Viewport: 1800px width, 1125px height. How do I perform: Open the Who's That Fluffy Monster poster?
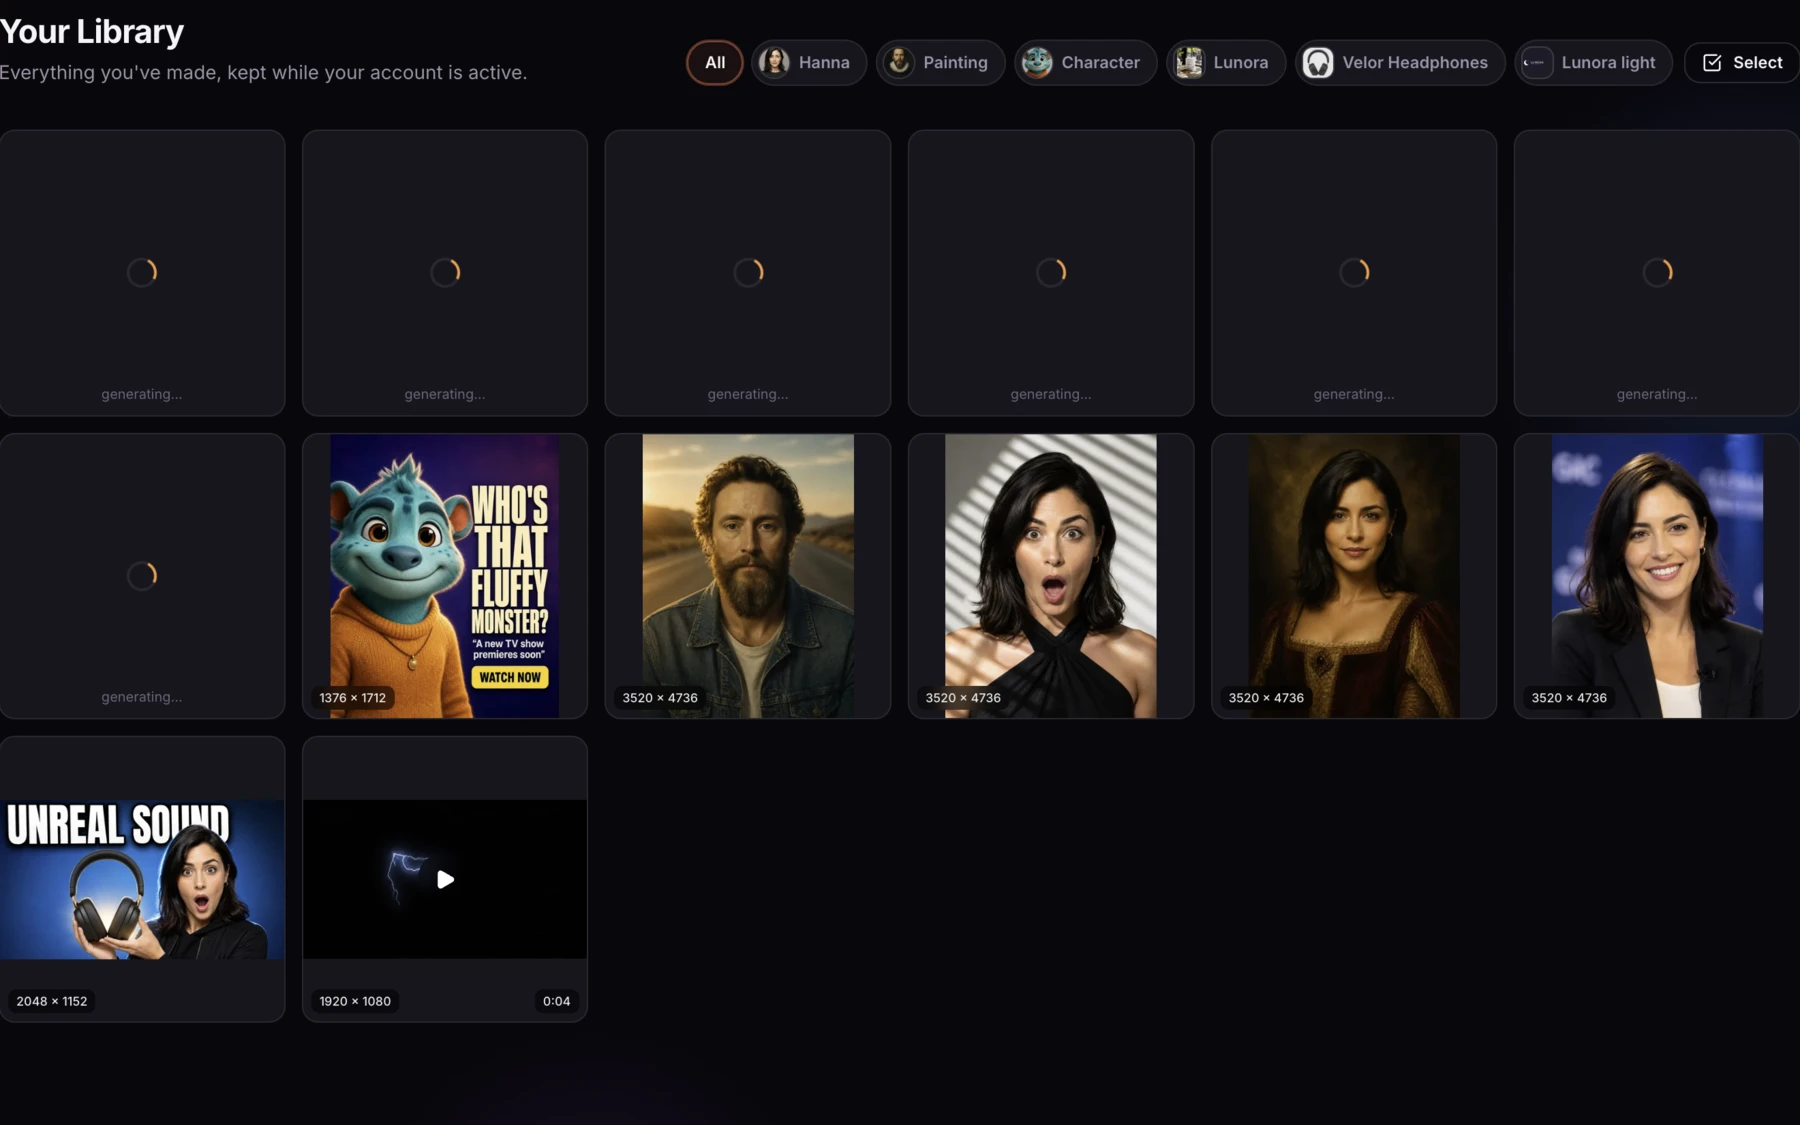[445, 576]
